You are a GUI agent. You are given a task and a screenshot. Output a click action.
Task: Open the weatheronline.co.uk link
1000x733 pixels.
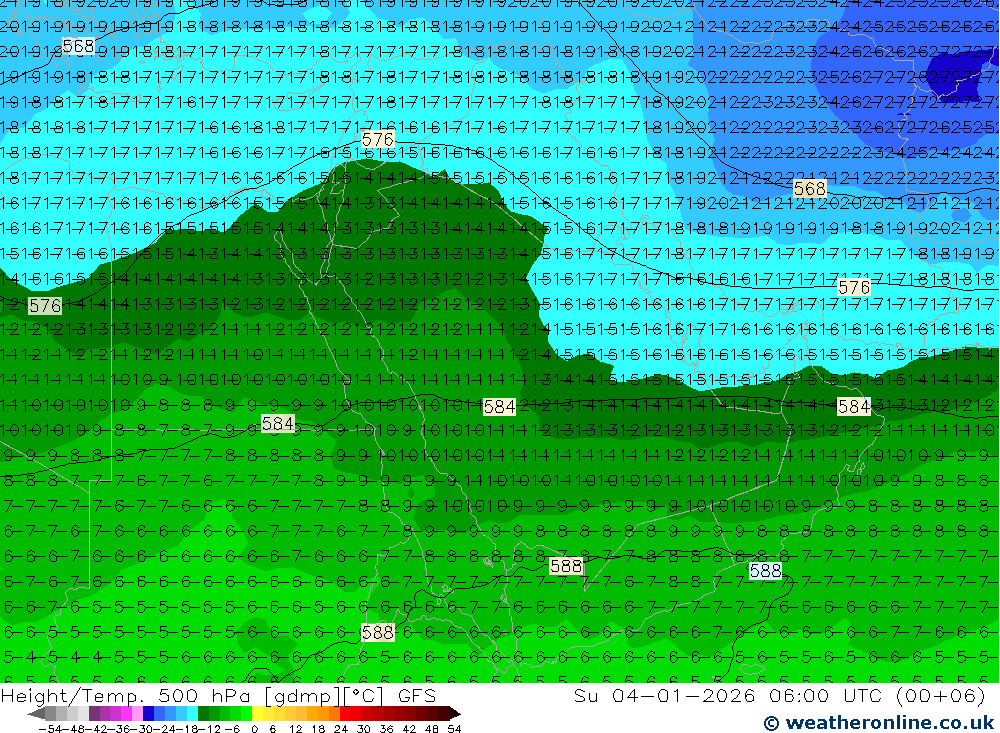point(879,722)
